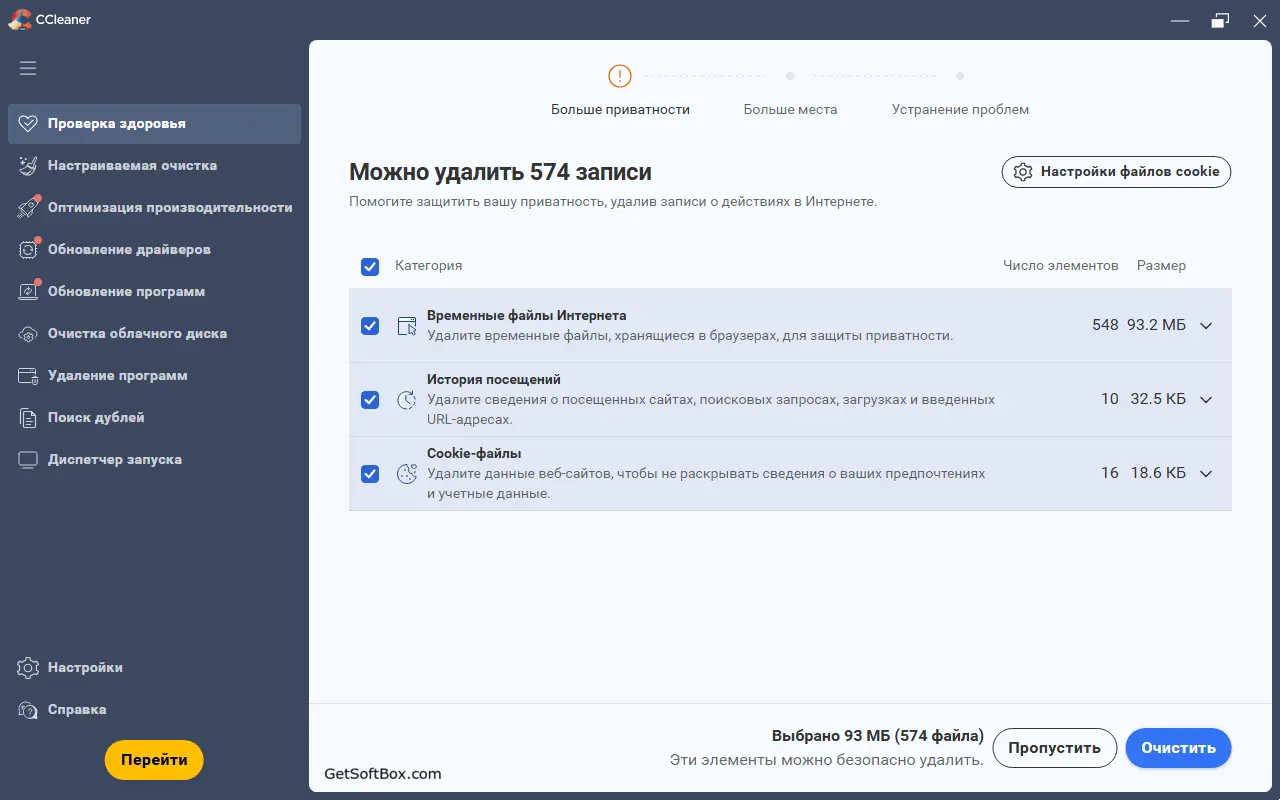
Task: Toggle the Cookie-файлы checkbox
Action: [370, 474]
